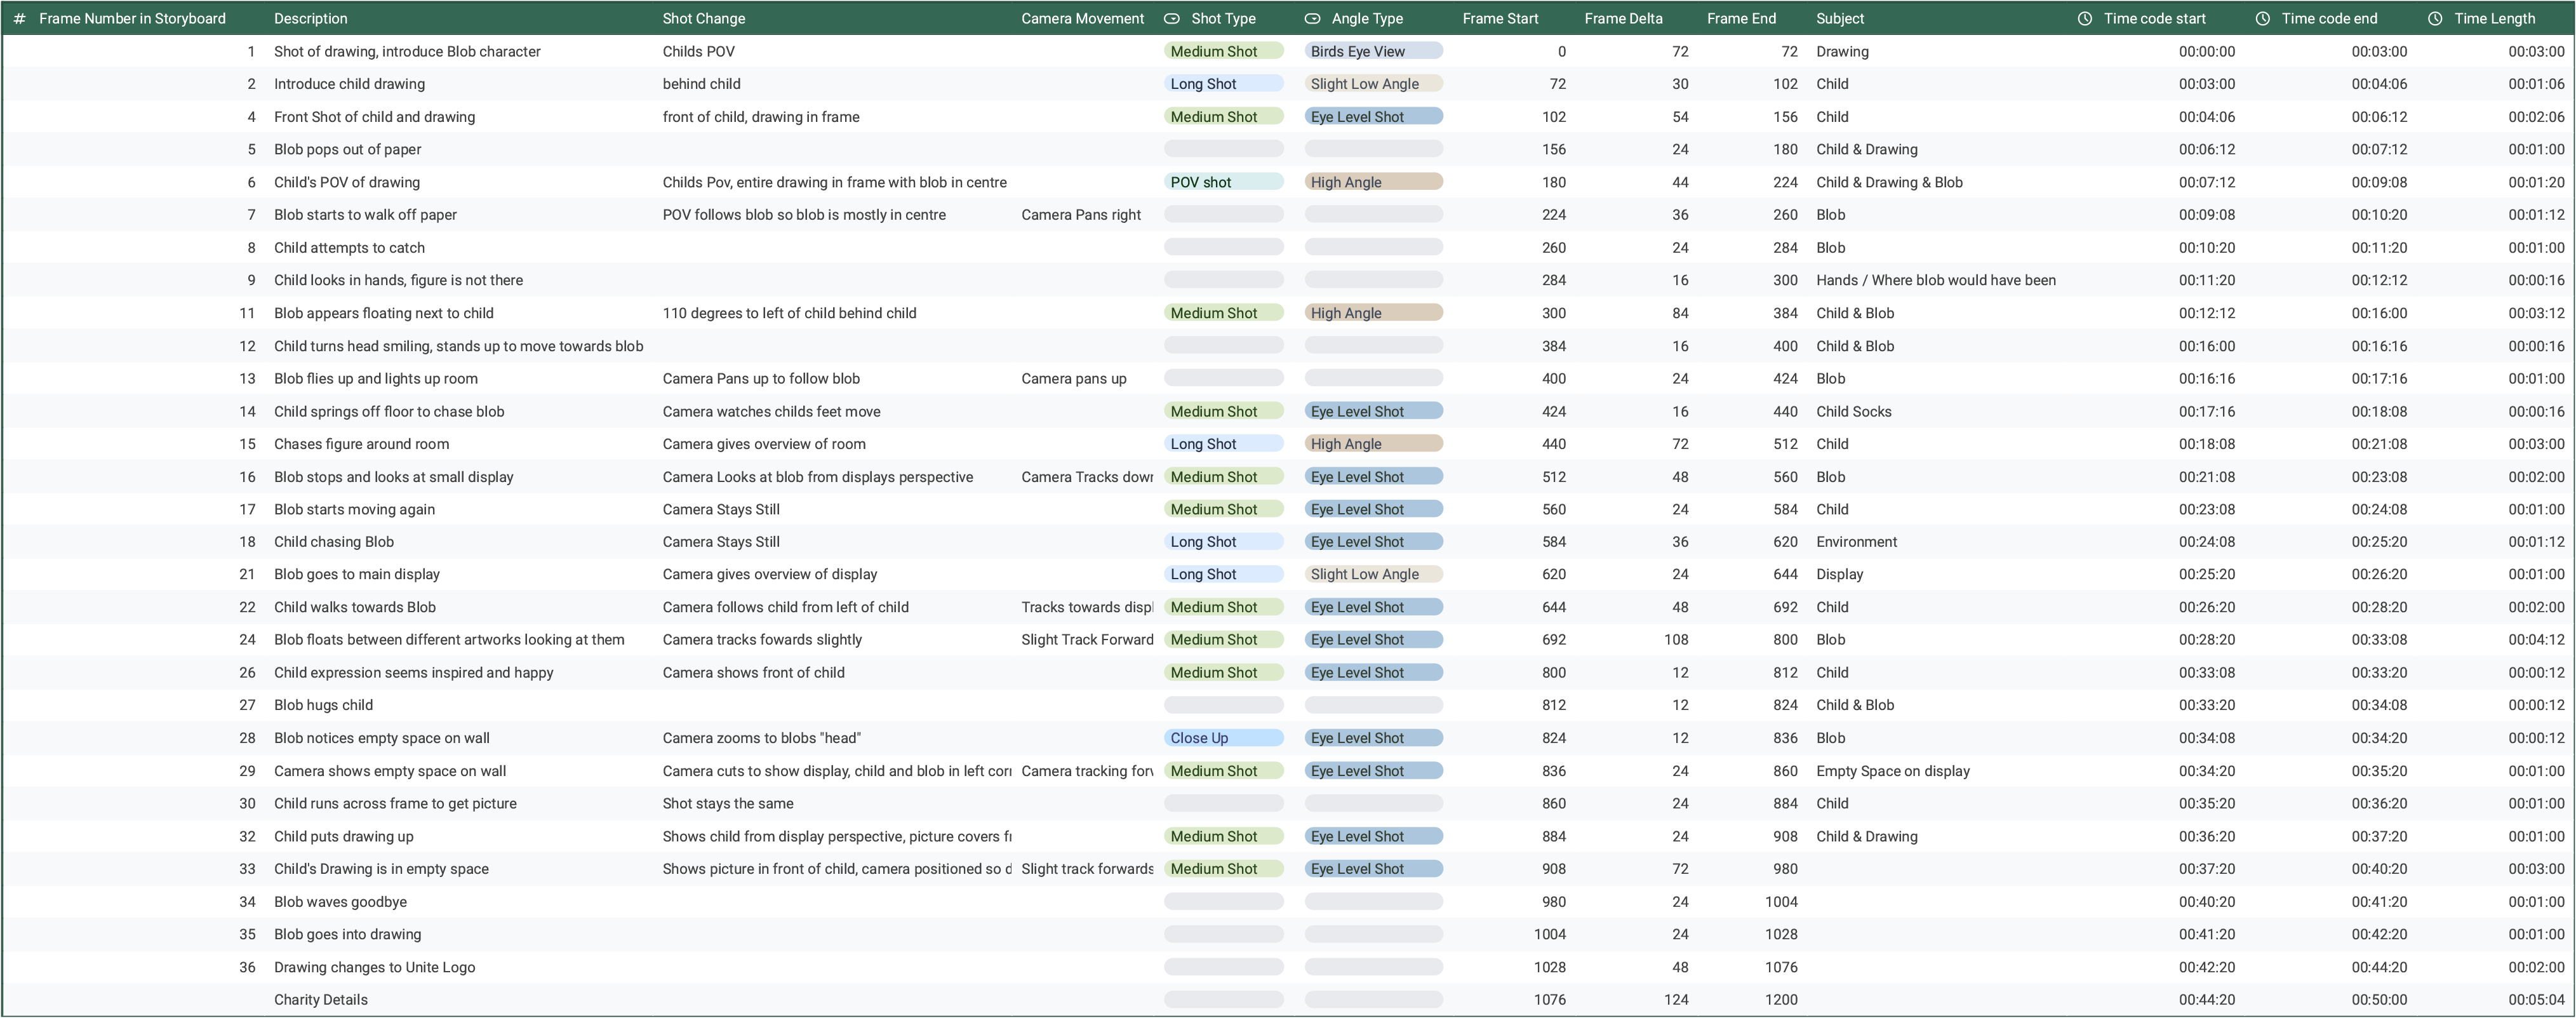Screen dimensions: 2576x1018
Task: Click the cell 'Charity Details'
Action: click(321, 1000)
